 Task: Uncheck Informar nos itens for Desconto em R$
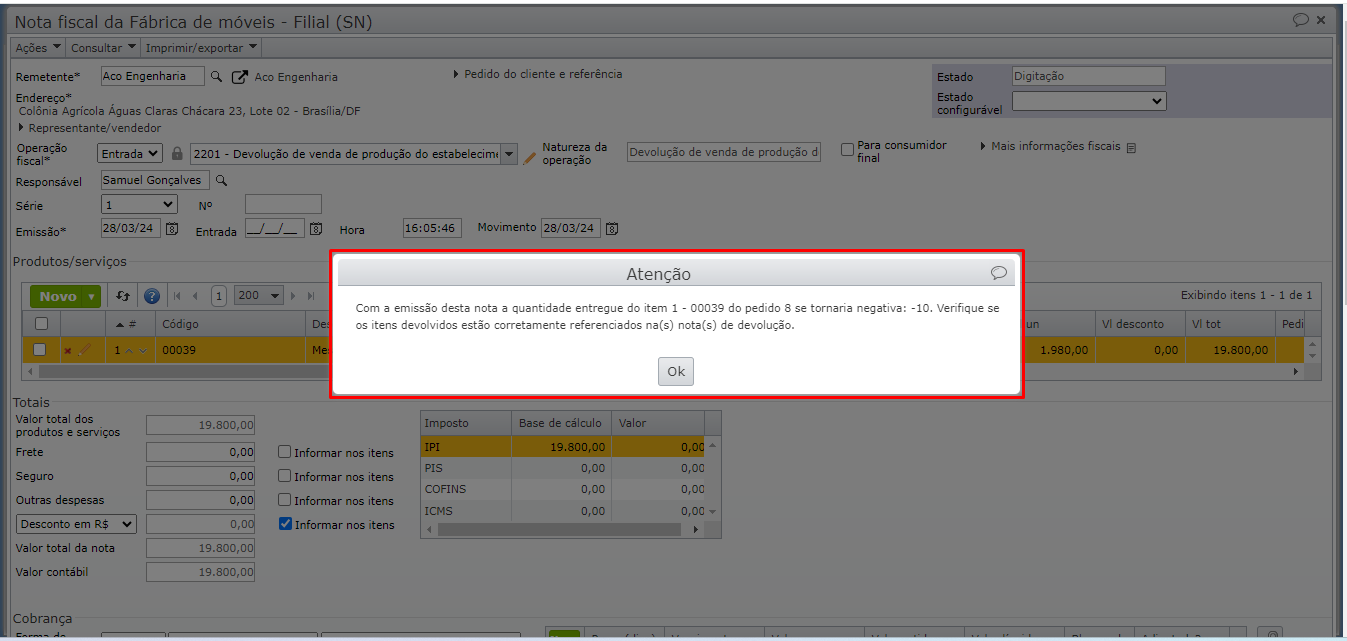tap(285, 524)
